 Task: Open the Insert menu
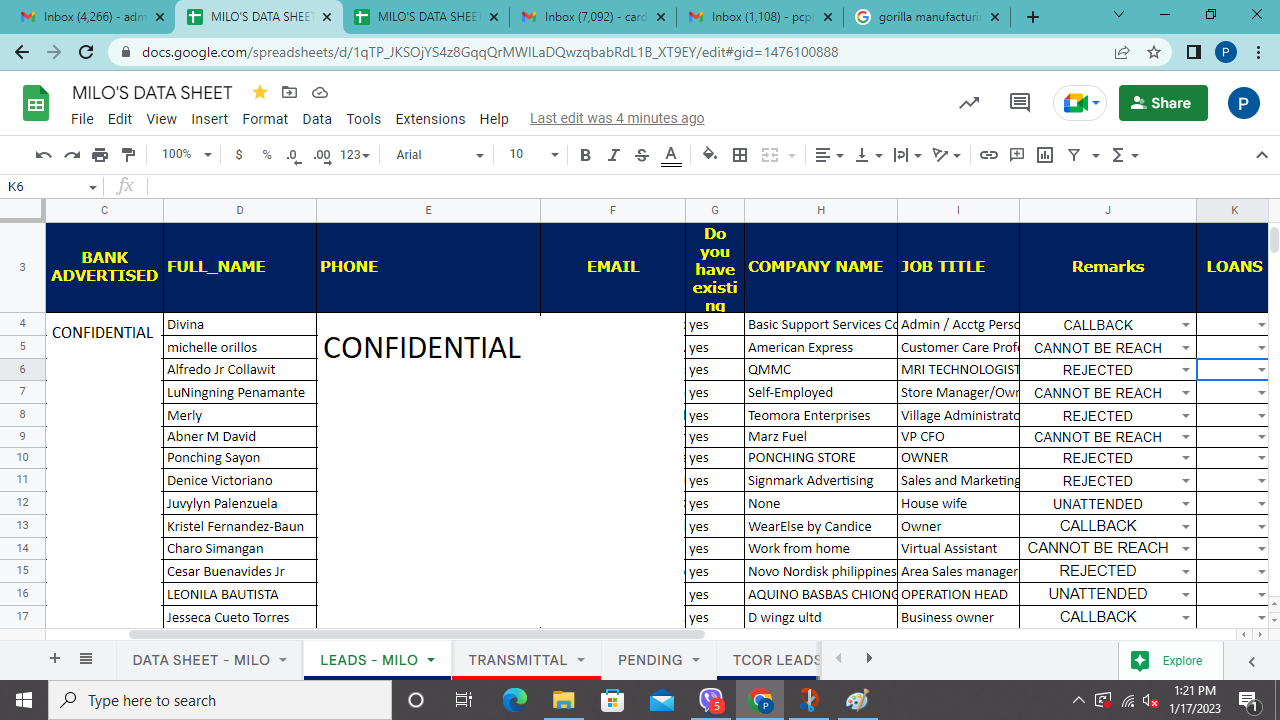210,119
